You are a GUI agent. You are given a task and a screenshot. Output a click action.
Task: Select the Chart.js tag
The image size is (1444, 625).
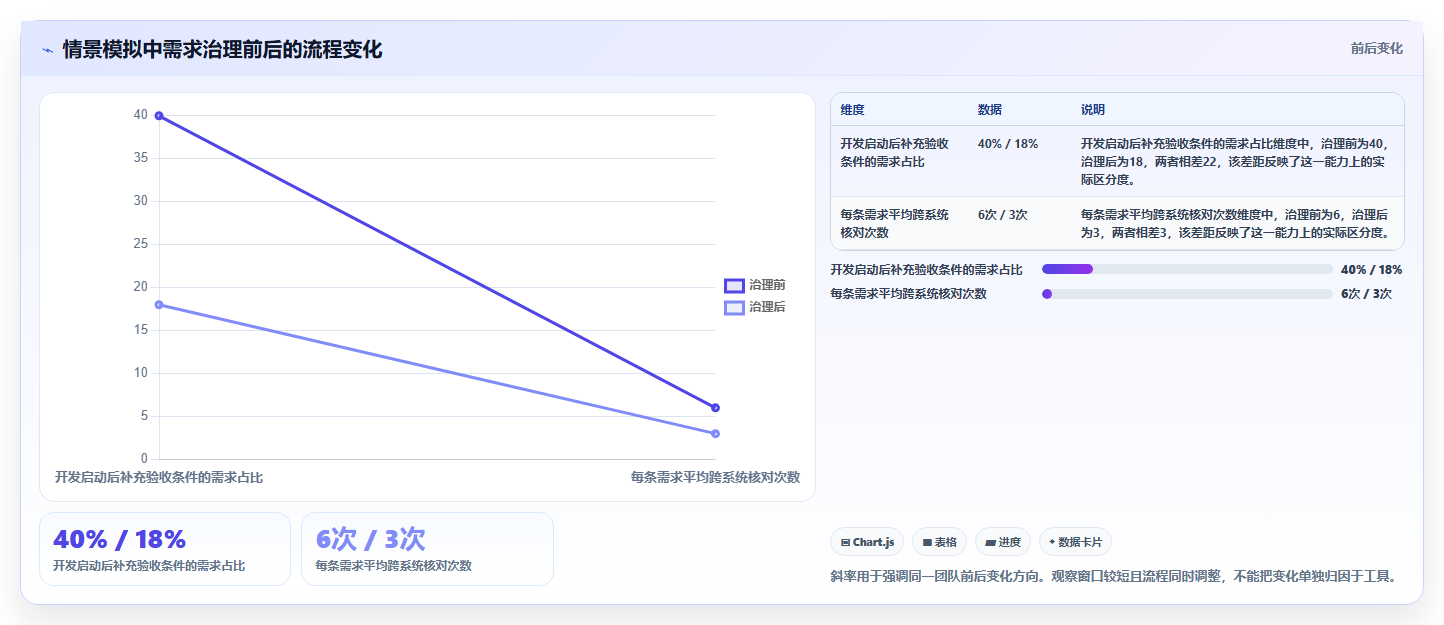(867, 542)
